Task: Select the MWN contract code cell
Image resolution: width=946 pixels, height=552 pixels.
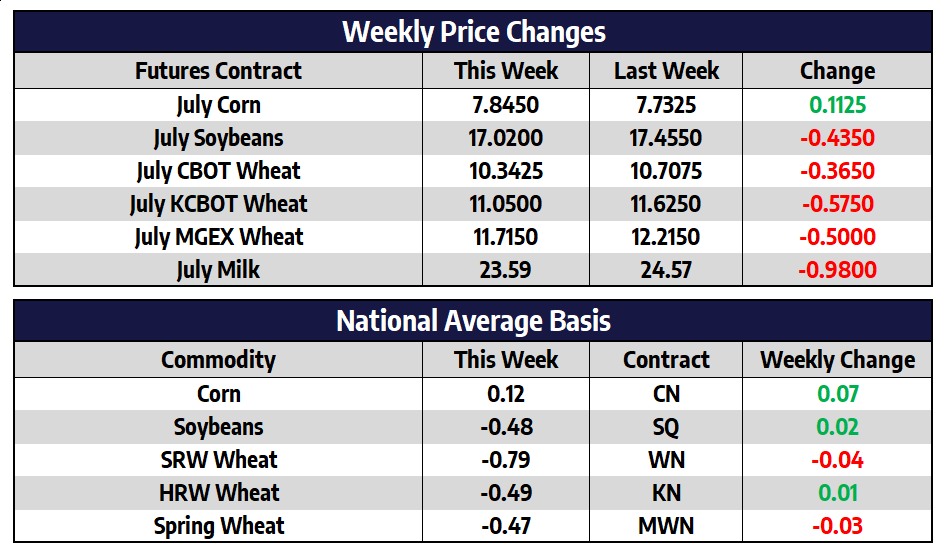Action: (666, 526)
